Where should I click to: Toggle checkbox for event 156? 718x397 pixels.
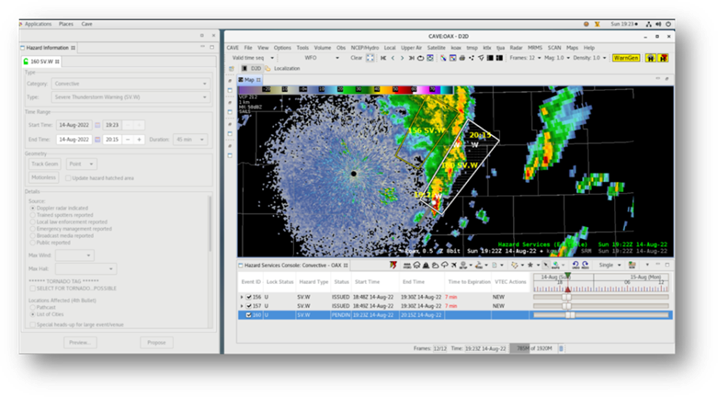(x=249, y=297)
